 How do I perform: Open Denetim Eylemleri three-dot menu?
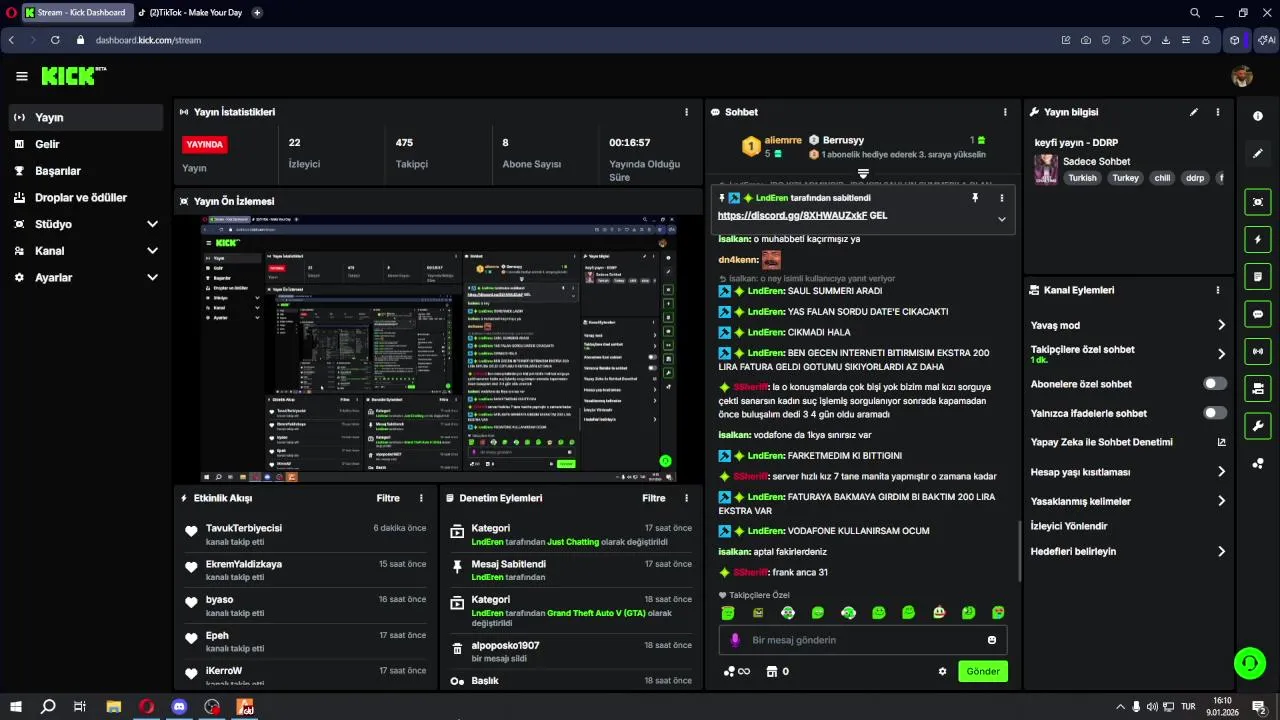coord(686,498)
